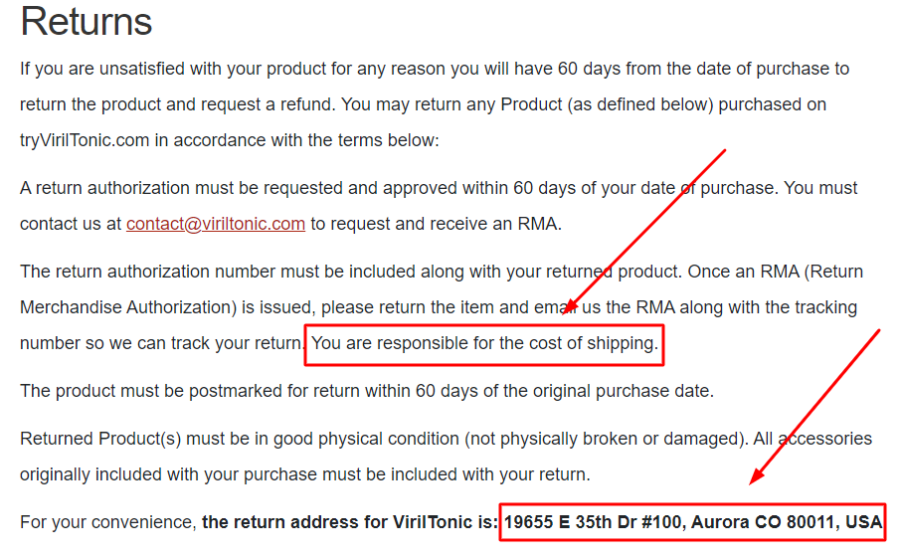This screenshot has height=559, width=900.
Task: Click the 'For your convenience' text
Action: coord(108,522)
